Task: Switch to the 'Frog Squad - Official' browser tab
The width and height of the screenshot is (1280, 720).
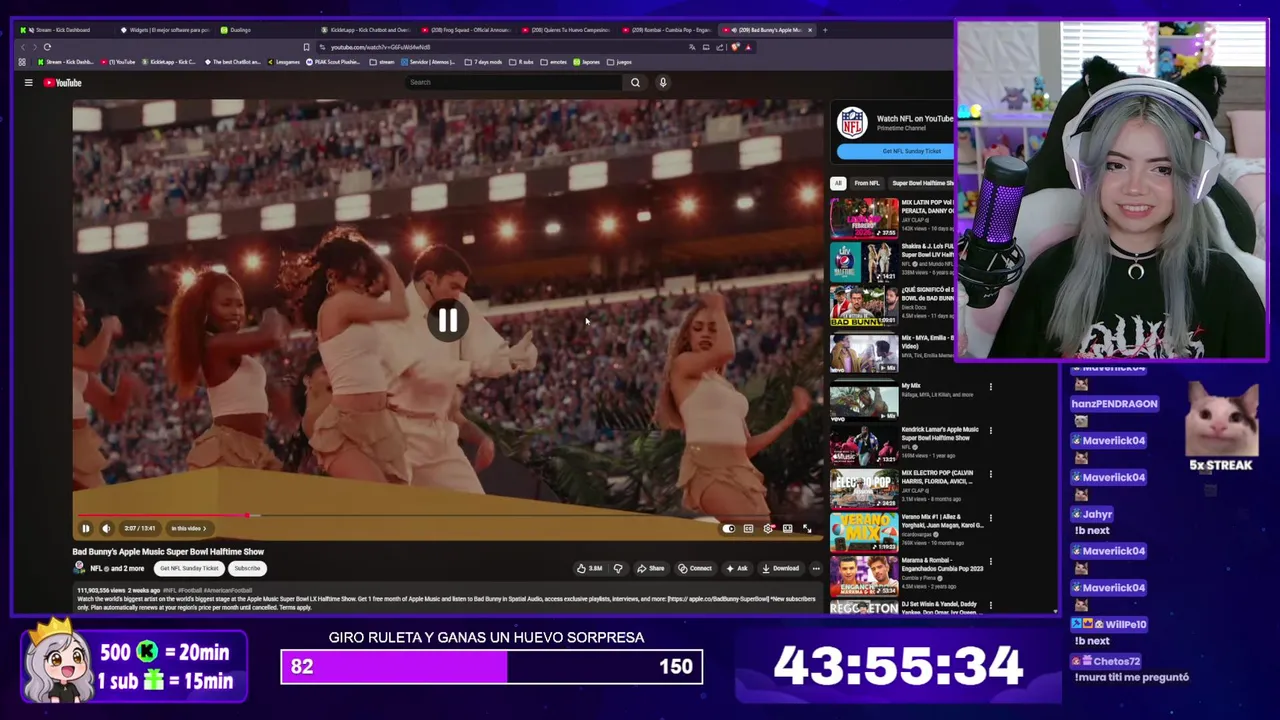Action: tap(468, 30)
